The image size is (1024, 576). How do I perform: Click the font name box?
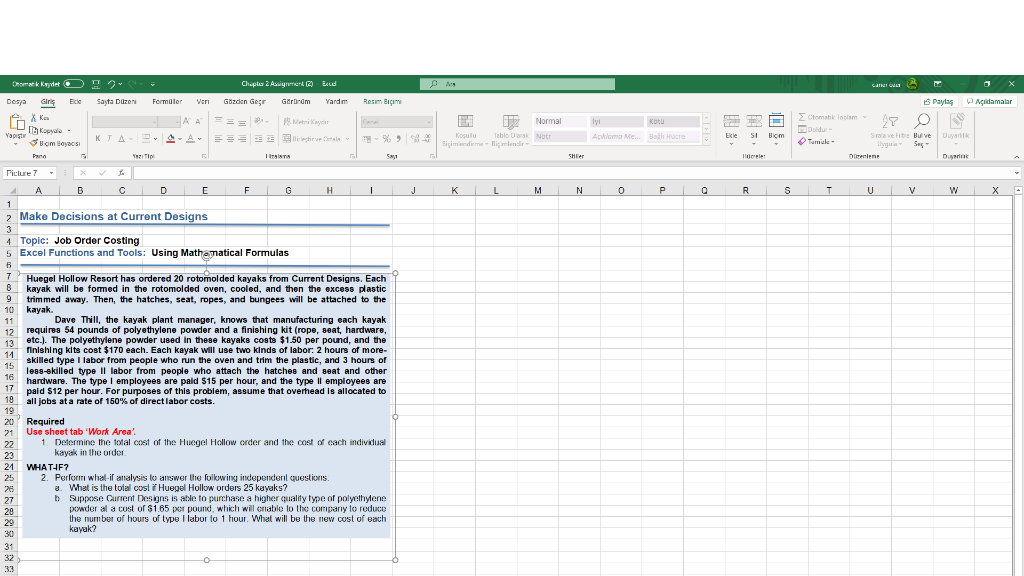pyautogui.click(x=125, y=122)
